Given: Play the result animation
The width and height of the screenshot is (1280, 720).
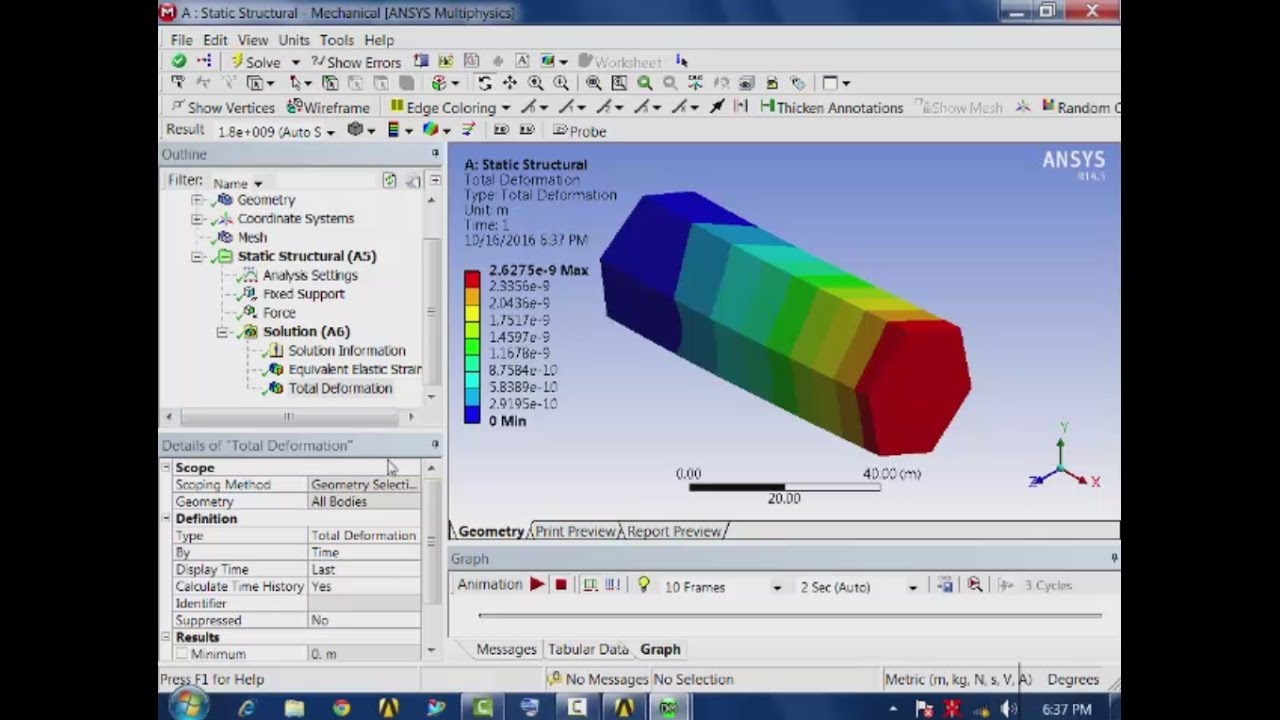Looking at the screenshot, I should coord(537,585).
